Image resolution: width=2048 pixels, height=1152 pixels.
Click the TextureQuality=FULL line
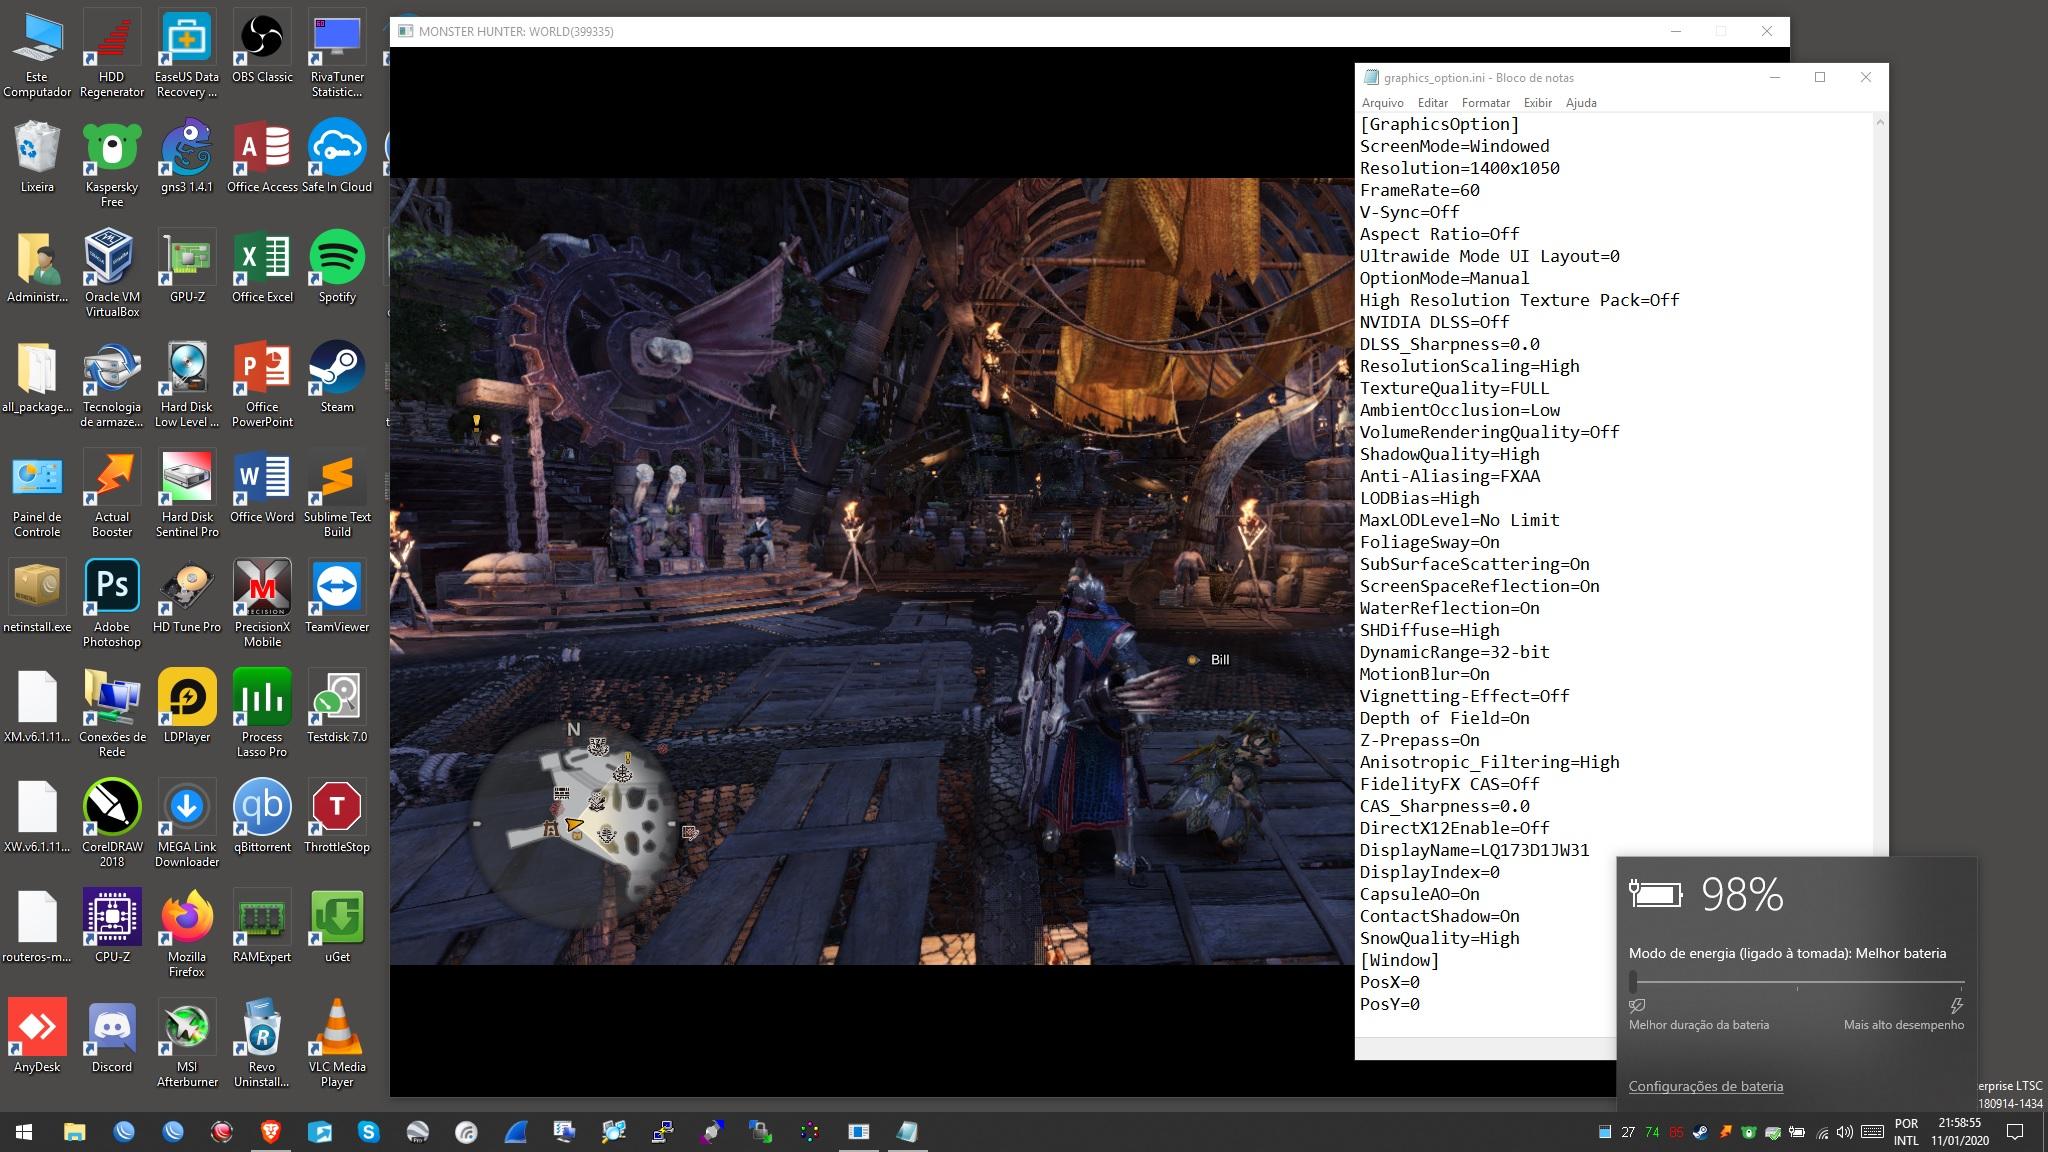(1454, 388)
